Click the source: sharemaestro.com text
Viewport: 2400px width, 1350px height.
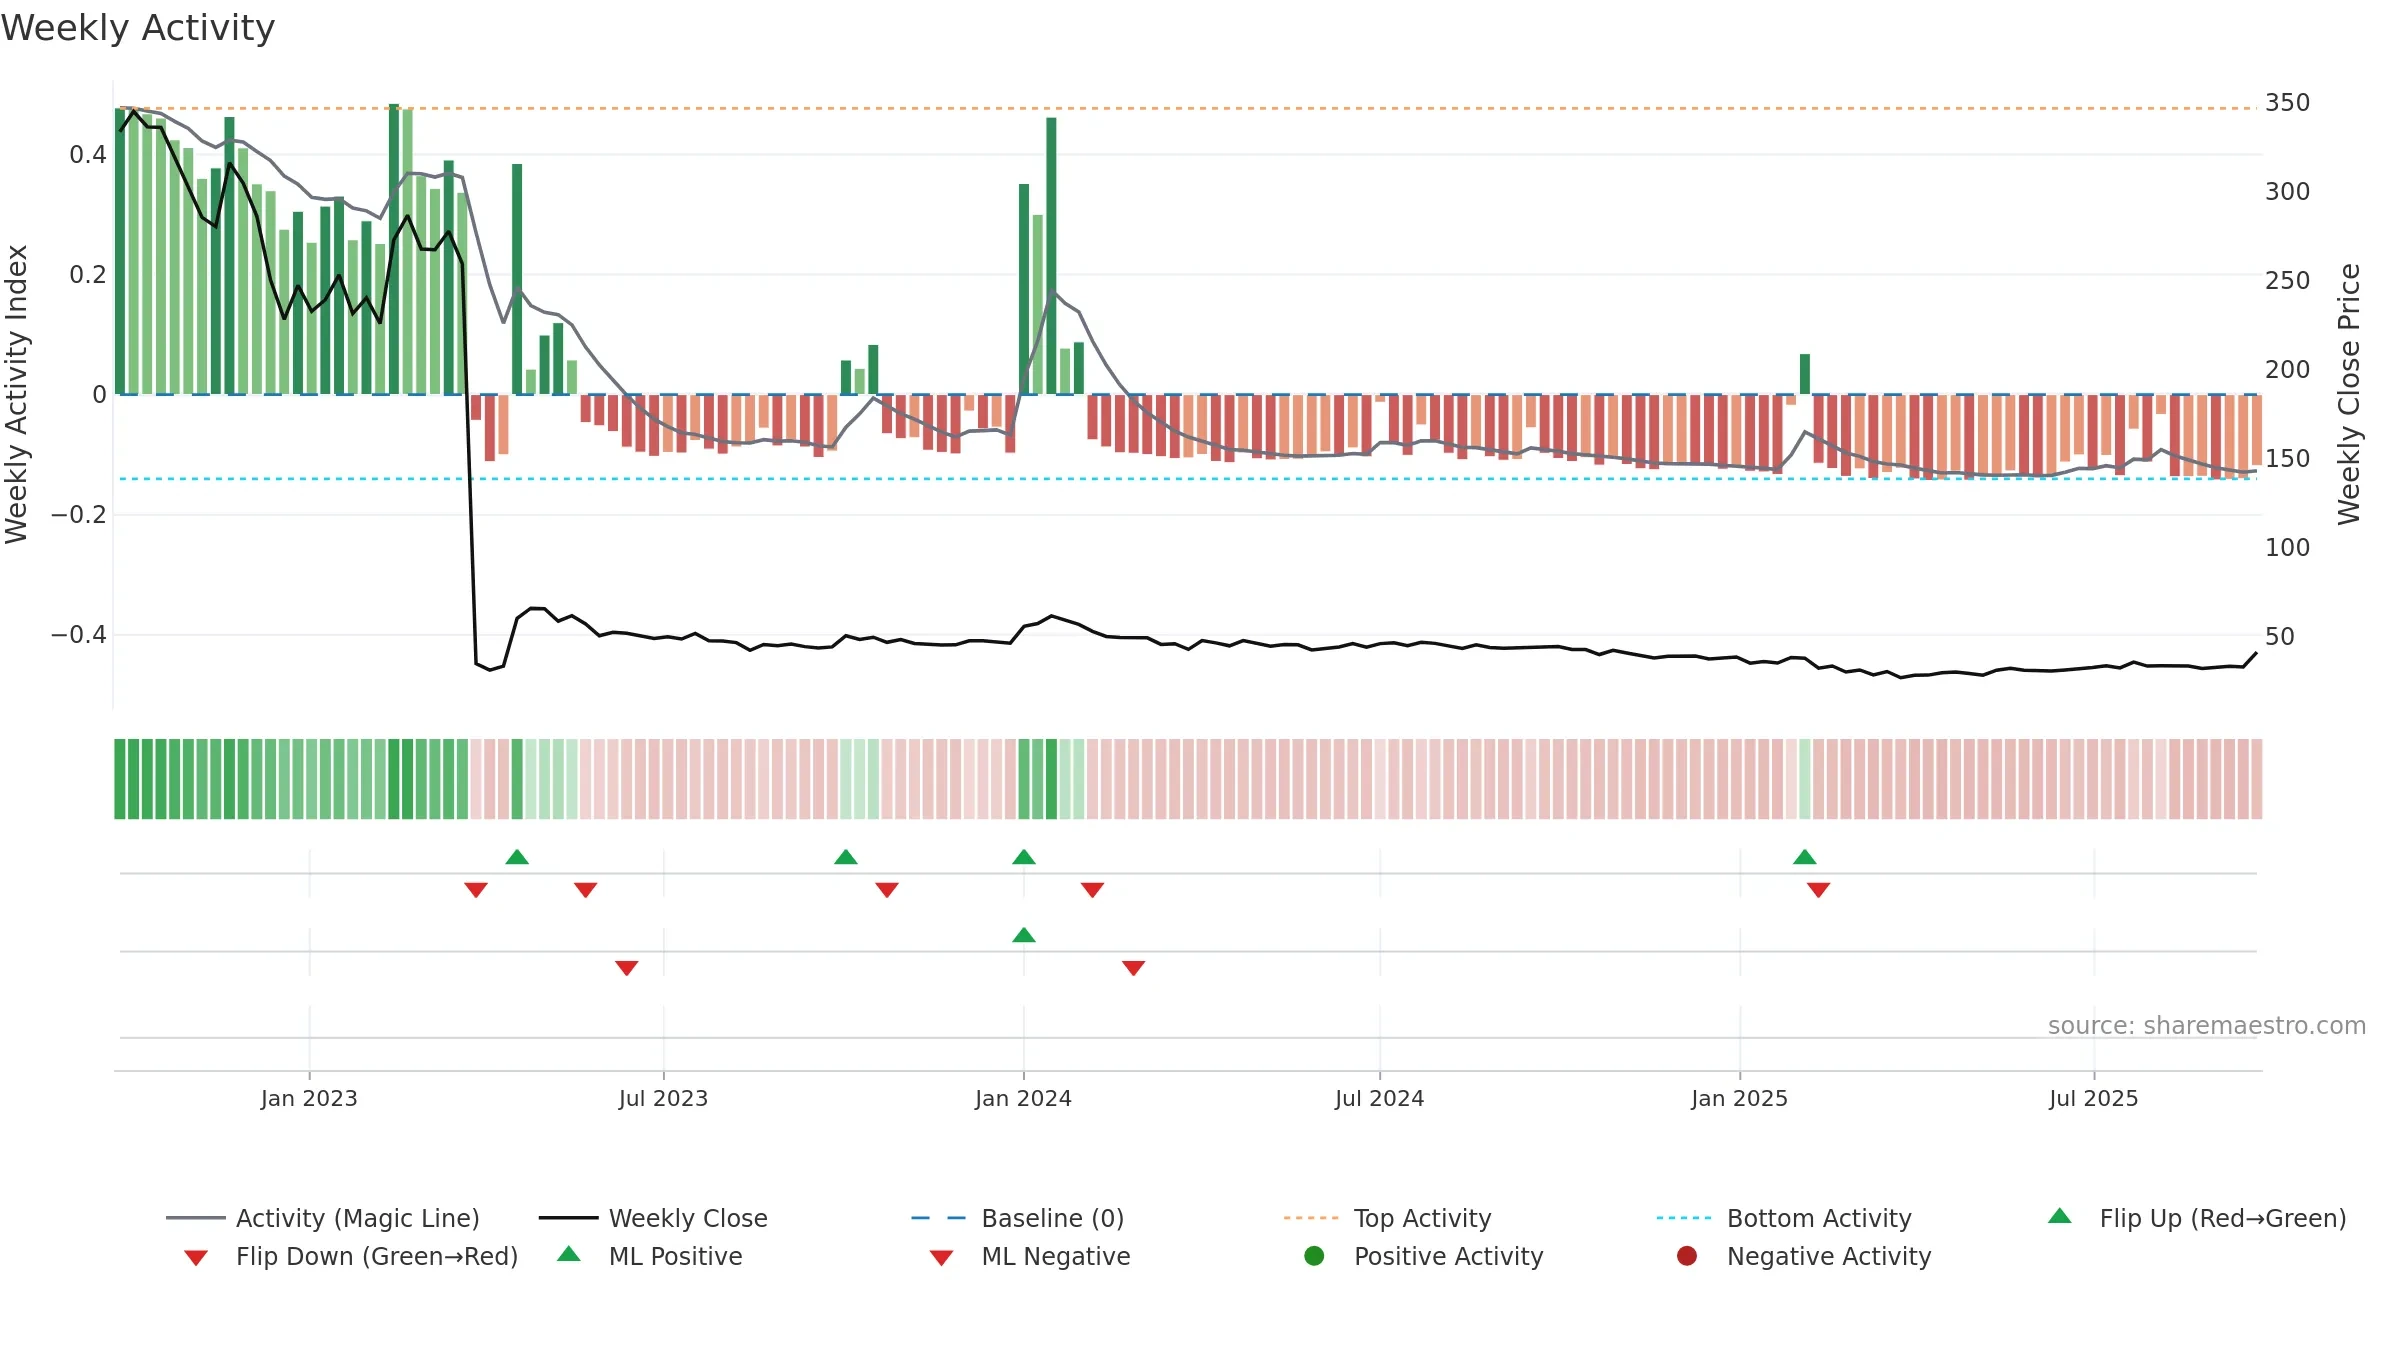coord(2207,1026)
